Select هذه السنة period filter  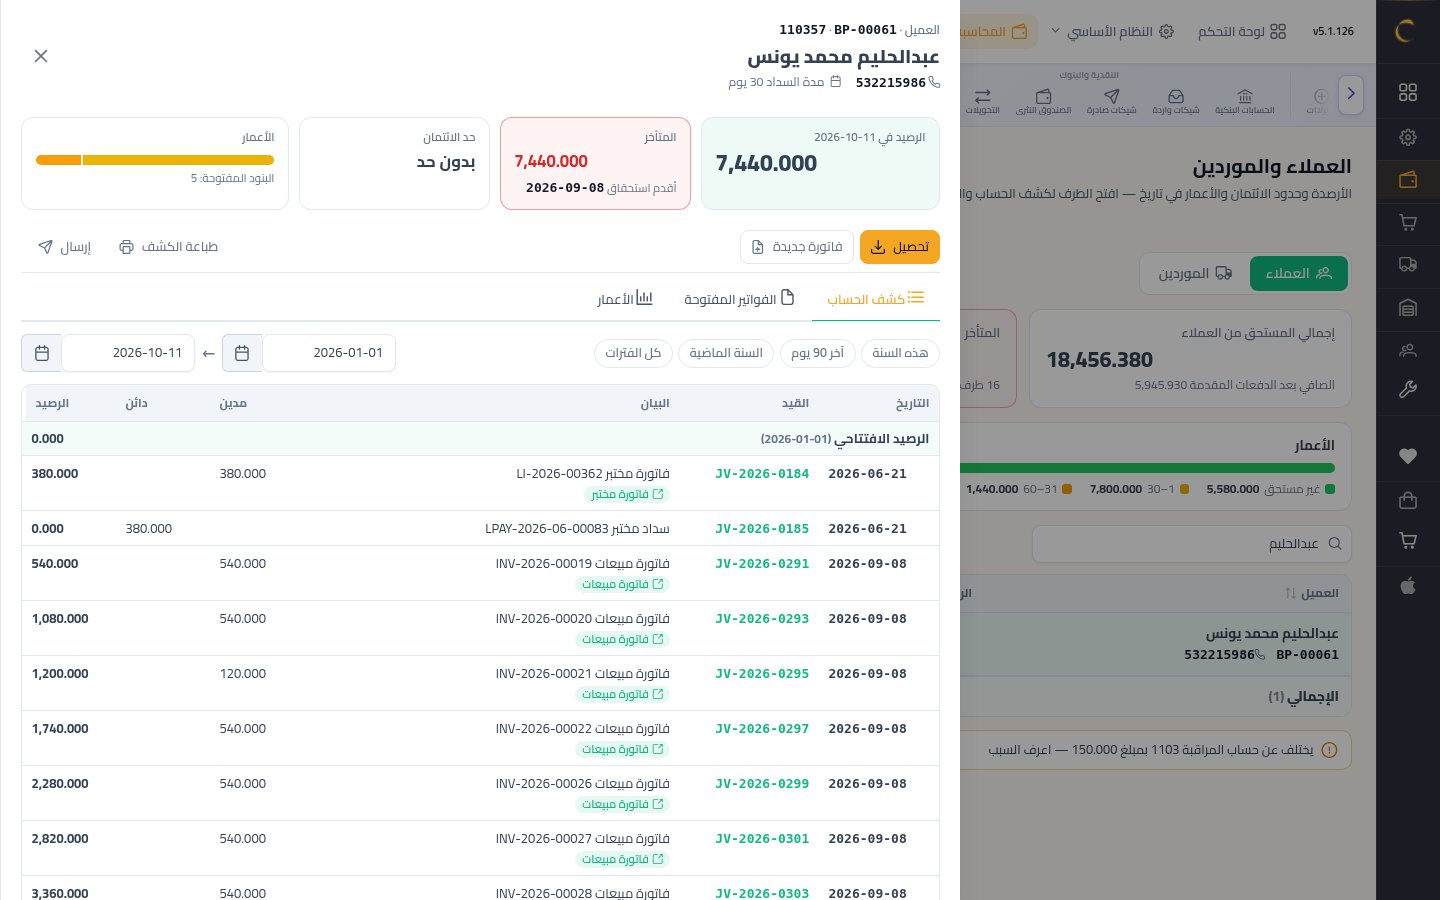point(900,353)
